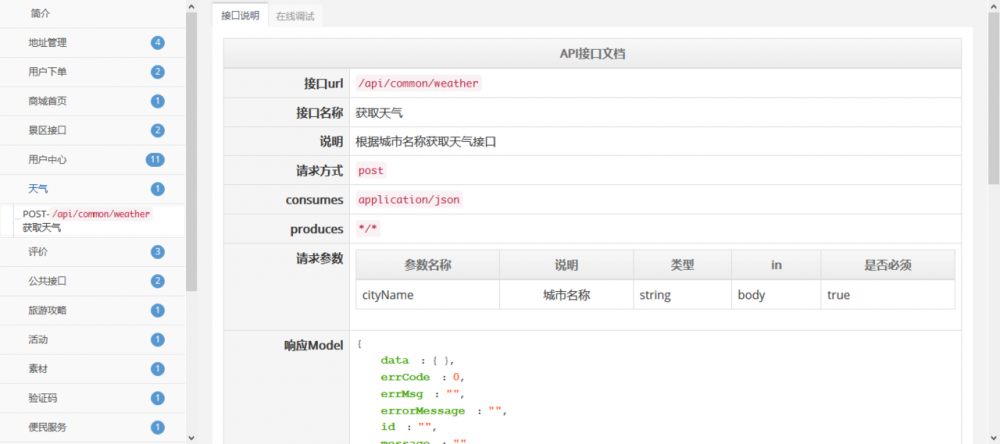This screenshot has height=444, width=1000.
Task: Expand the 地址管理 group
Action: [x=92, y=43]
